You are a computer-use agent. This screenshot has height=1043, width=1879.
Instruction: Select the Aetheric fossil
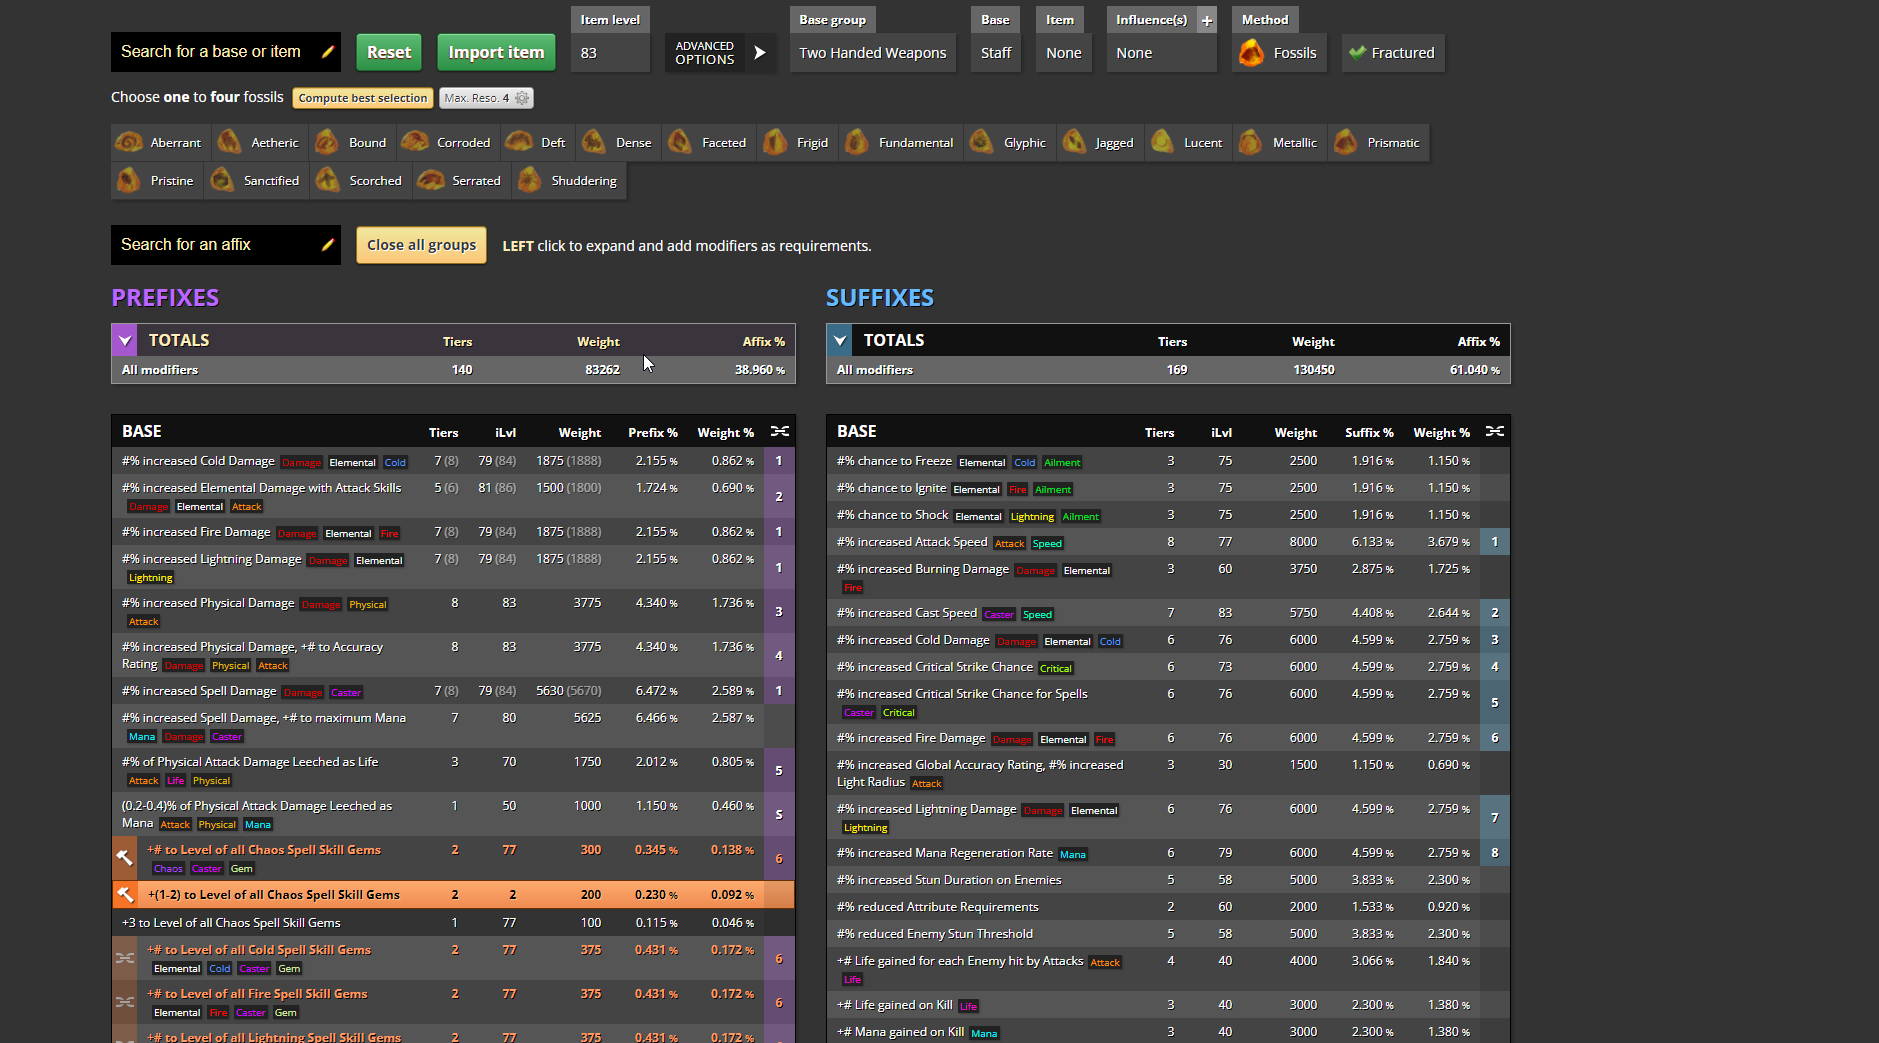pyautogui.click(x=260, y=143)
